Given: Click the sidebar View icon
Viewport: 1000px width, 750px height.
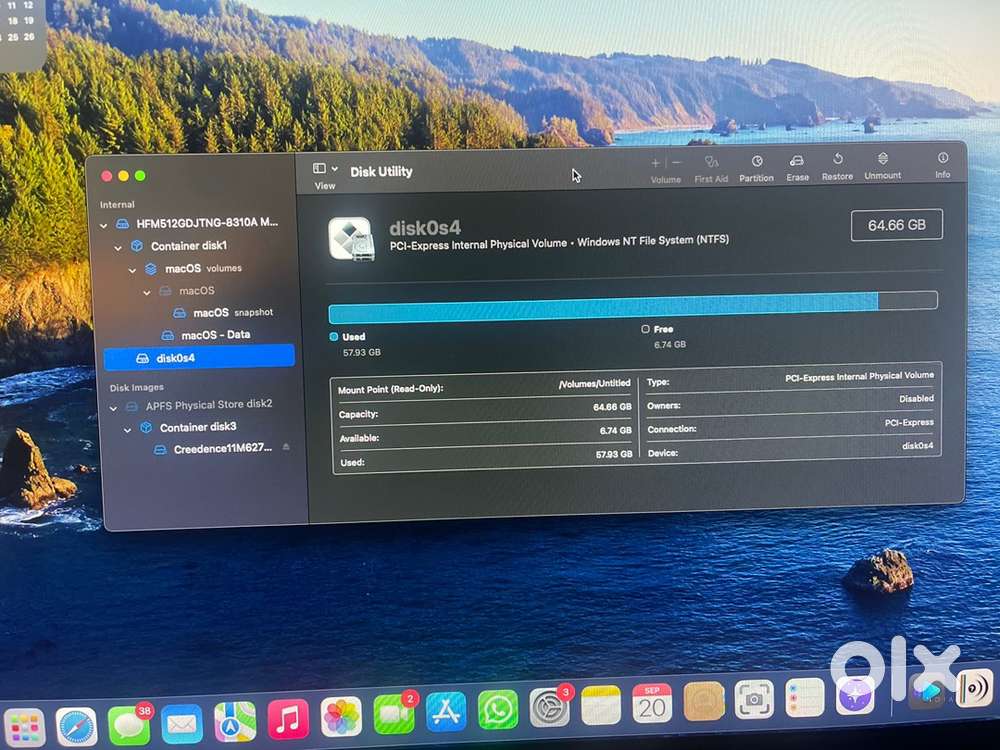Looking at the screenshot, I should pyautogui.click(x=319, y=168).
